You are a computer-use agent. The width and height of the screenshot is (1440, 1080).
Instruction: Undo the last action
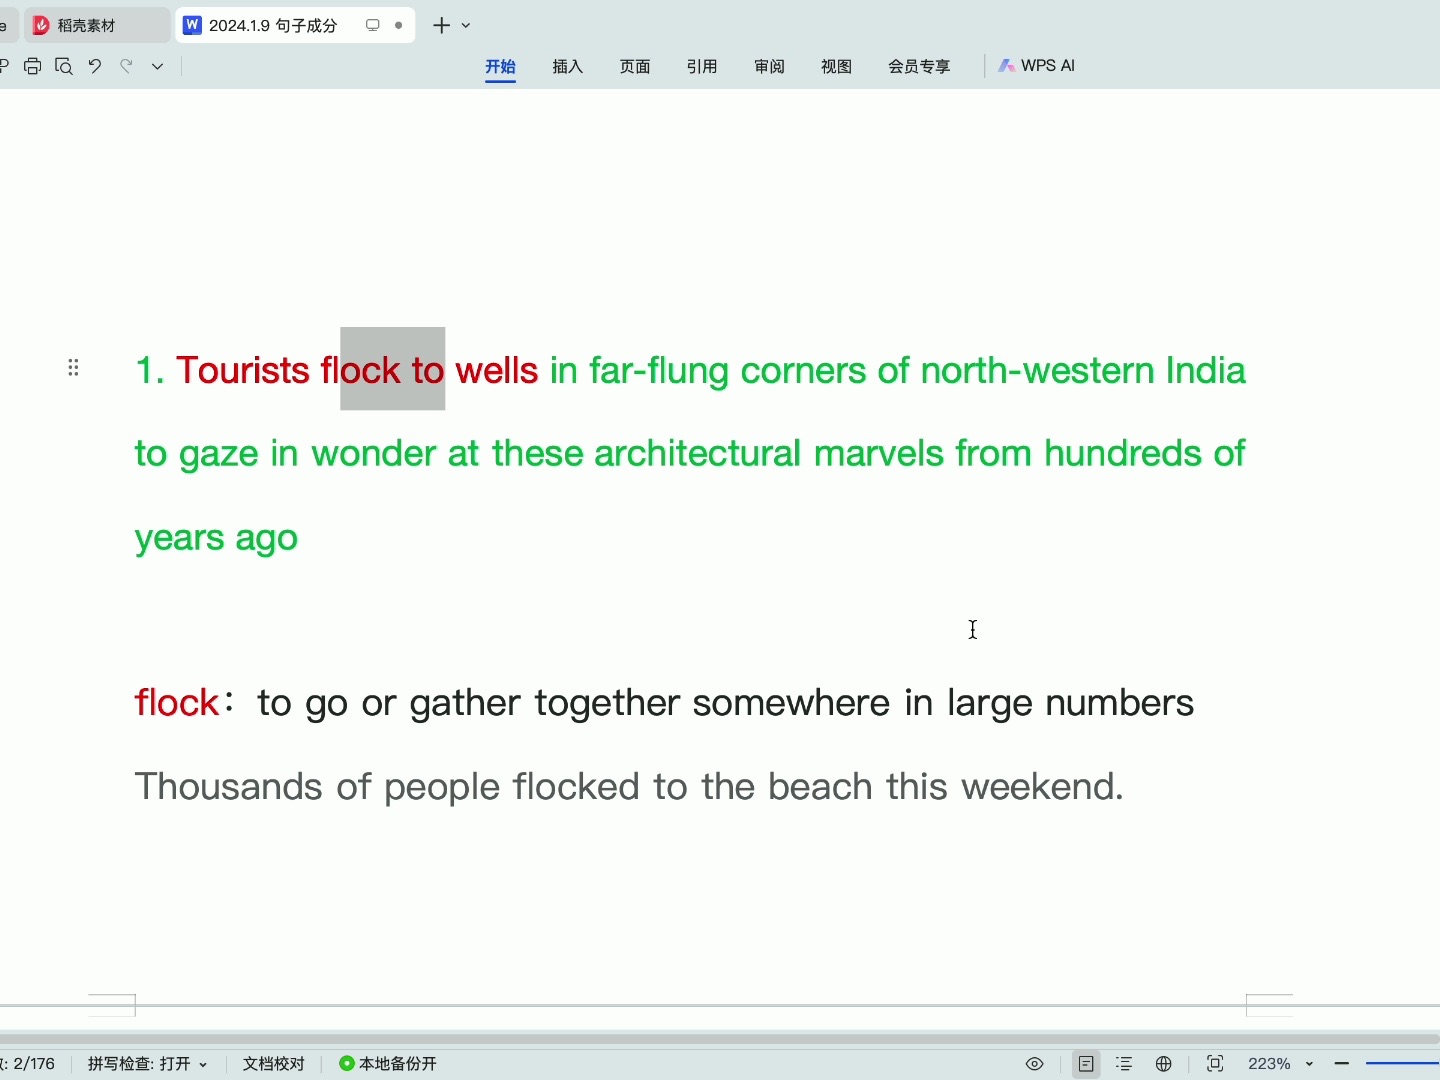pos(95,66)
